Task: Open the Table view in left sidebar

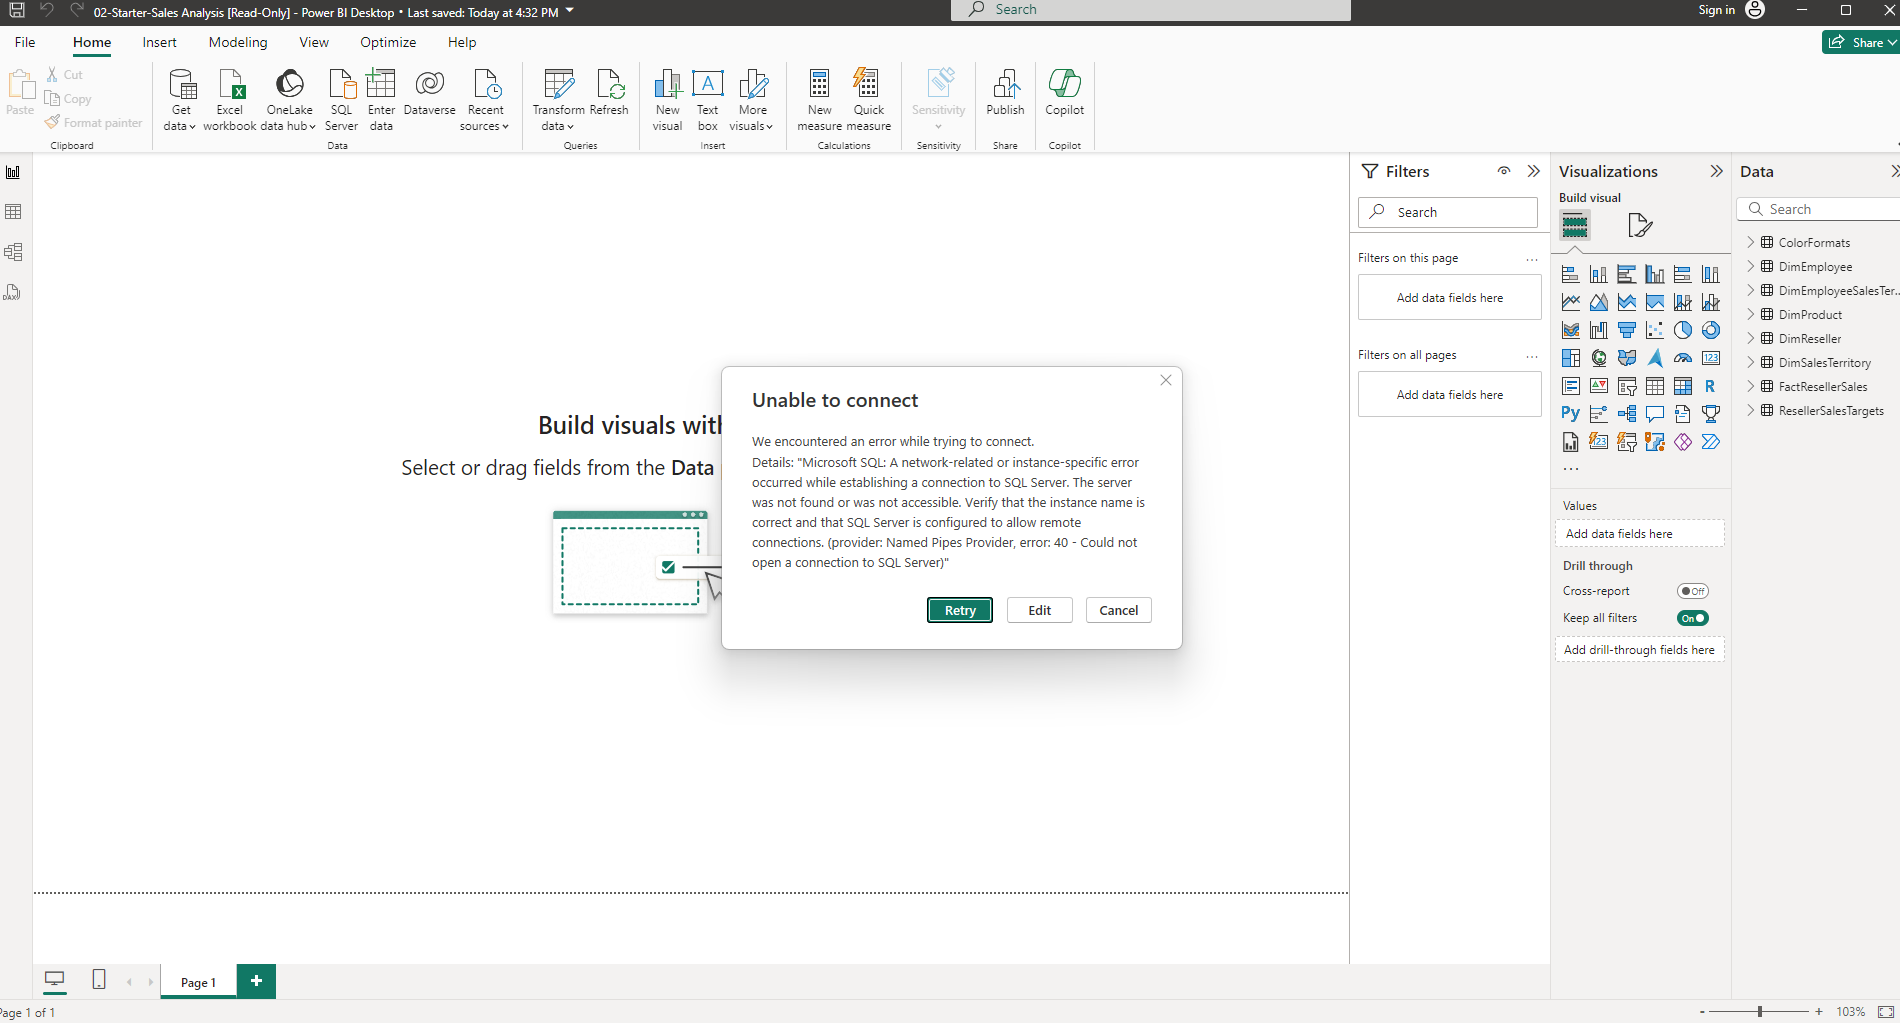Action: pos(13,212)
